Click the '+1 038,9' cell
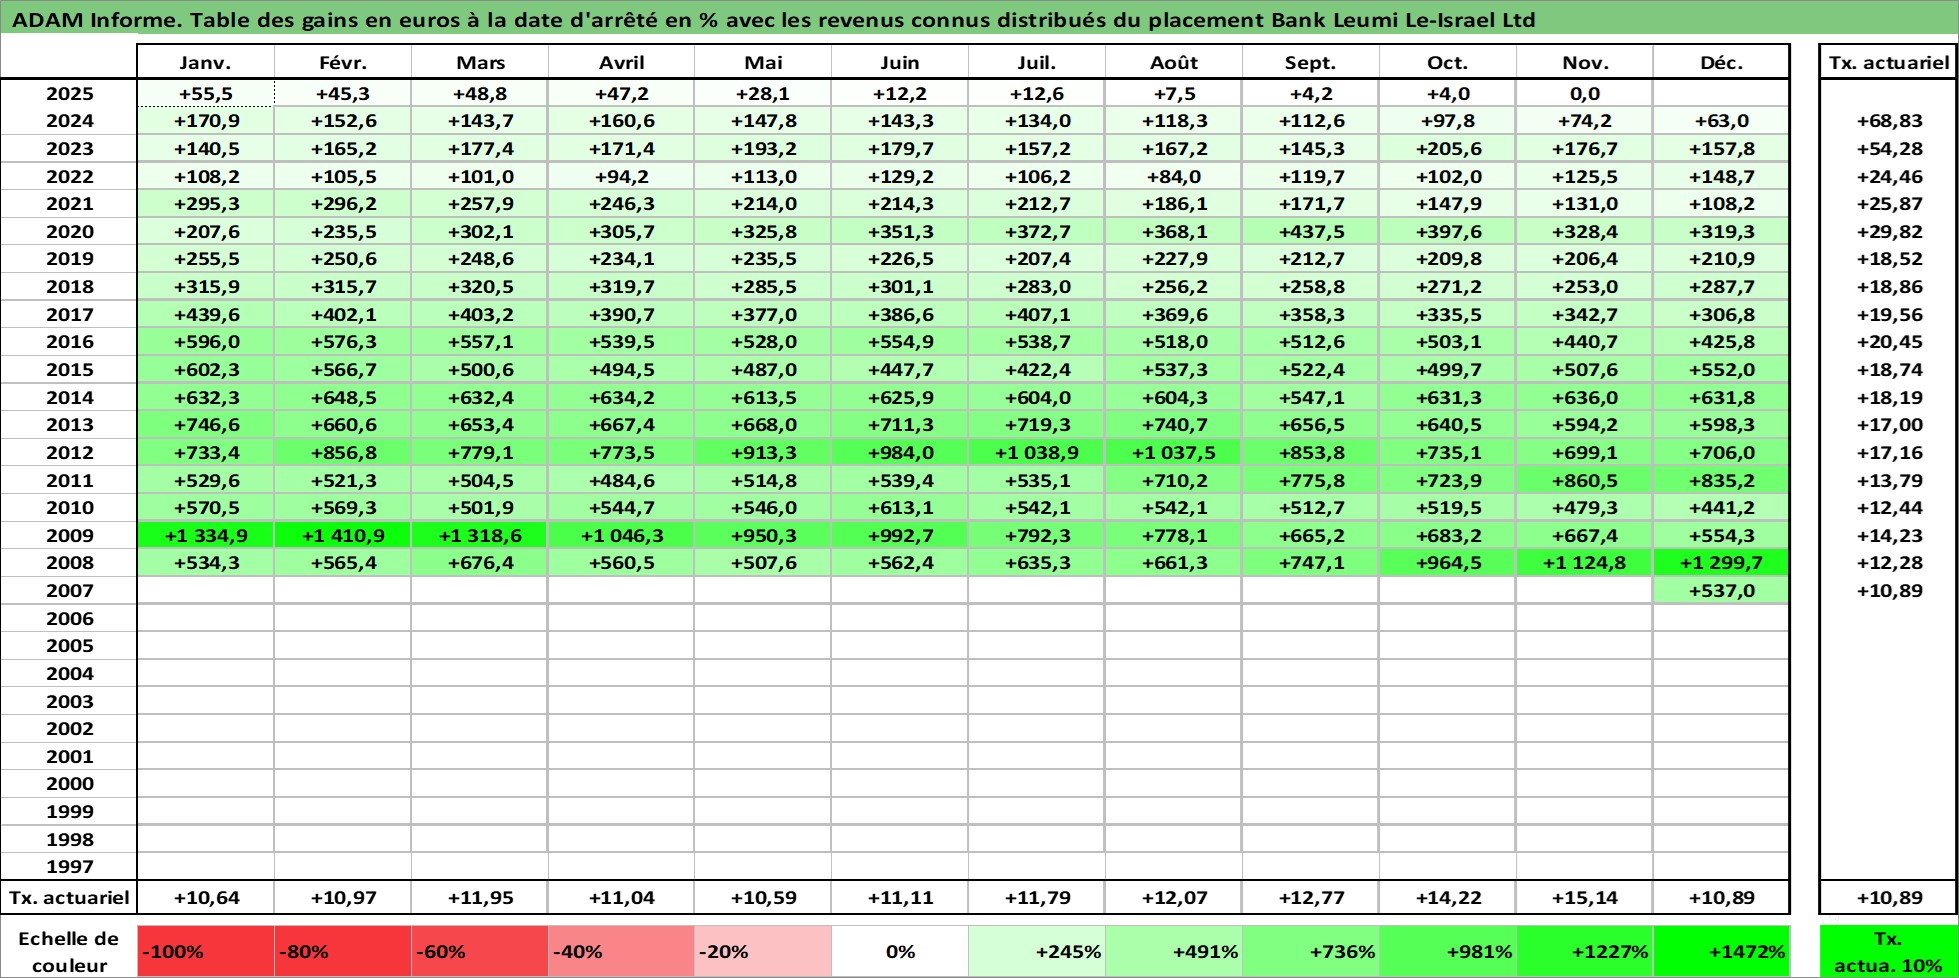 (1036, 453)
